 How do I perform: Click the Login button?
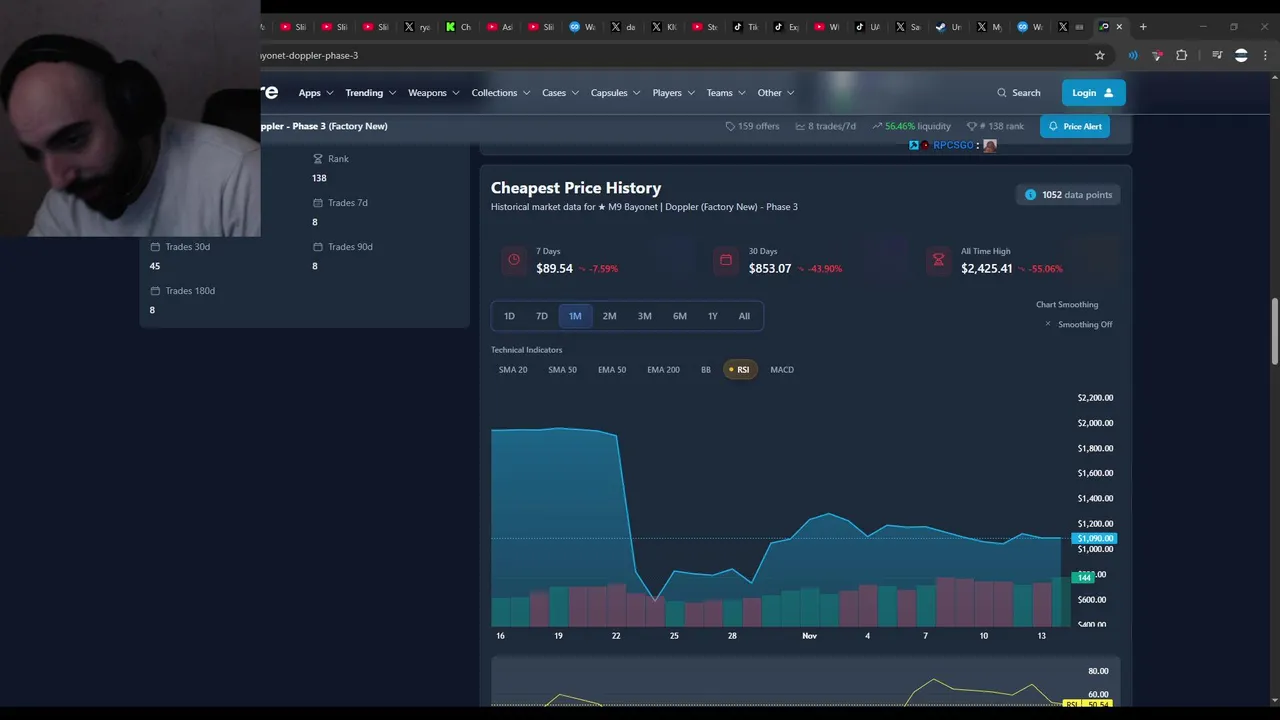point(1093,93)
